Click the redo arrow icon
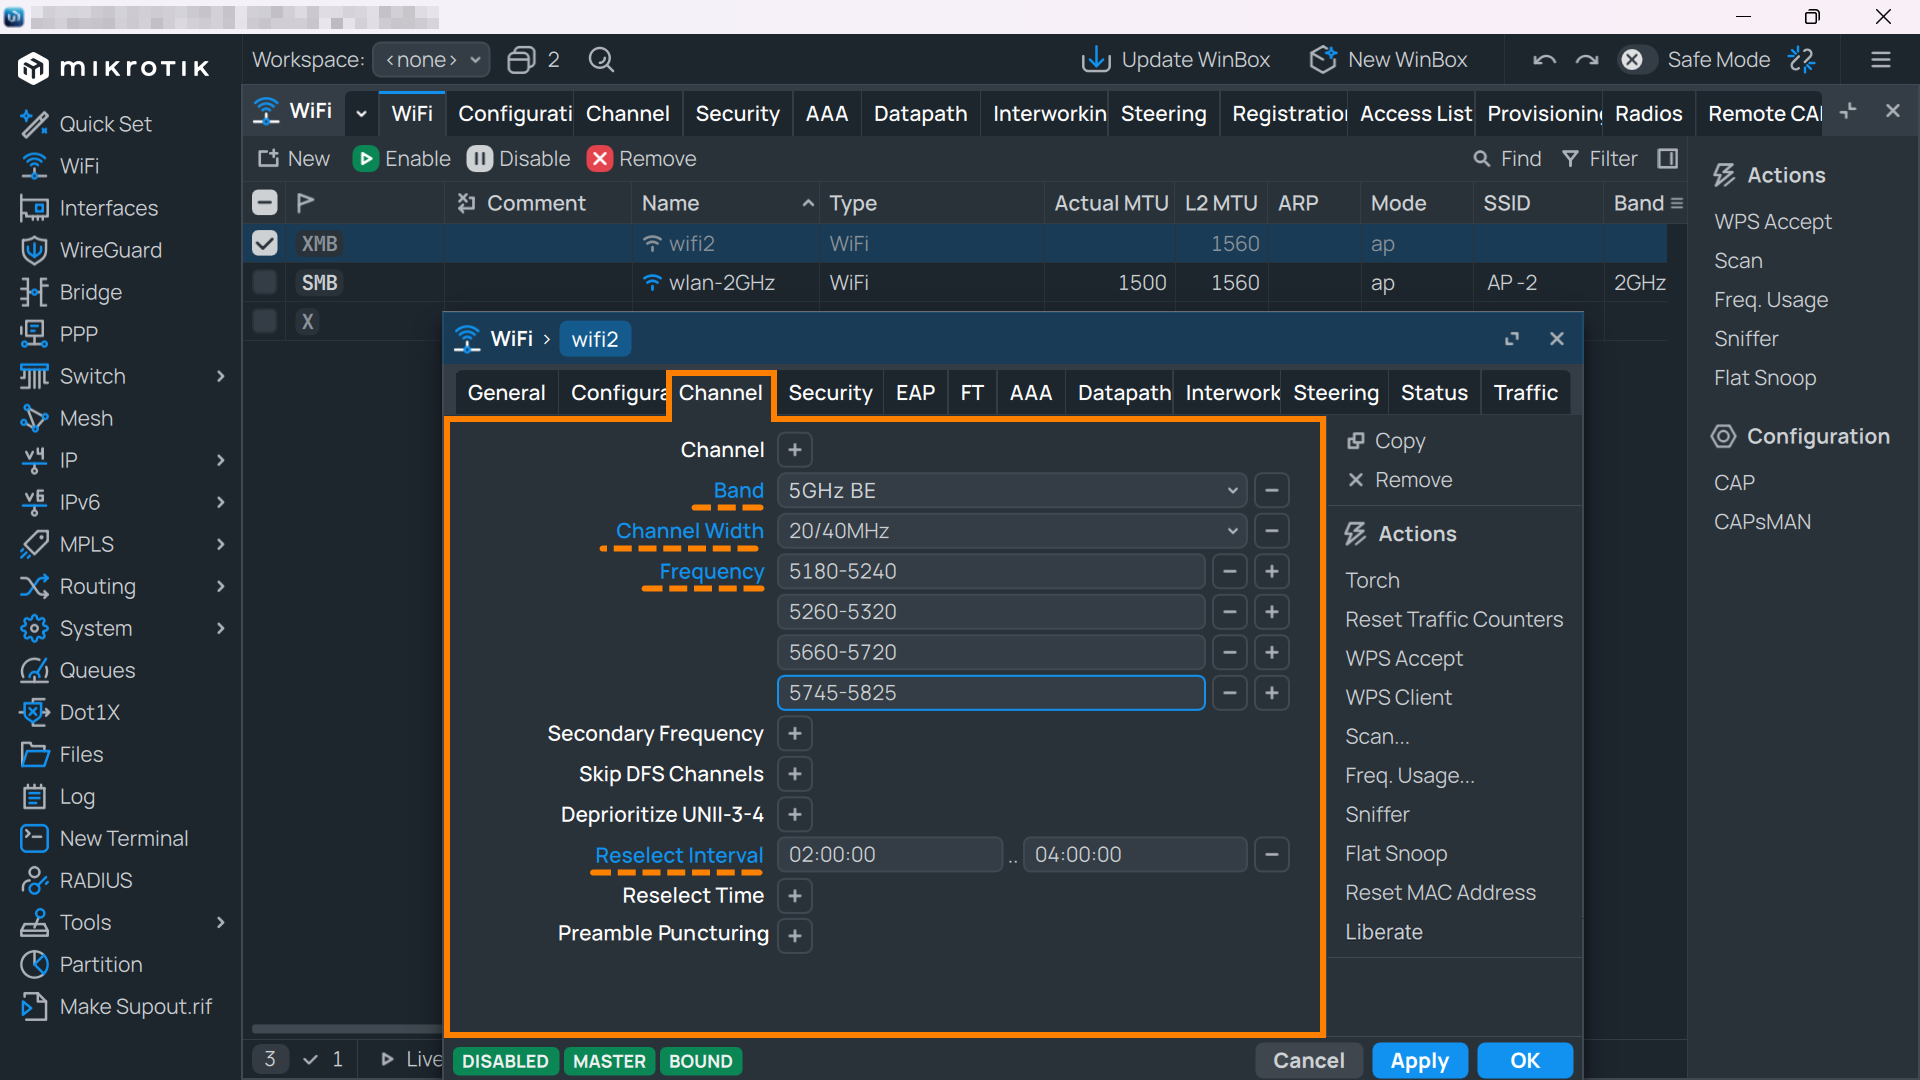1920x1080 pixels. pos(1587,60)
